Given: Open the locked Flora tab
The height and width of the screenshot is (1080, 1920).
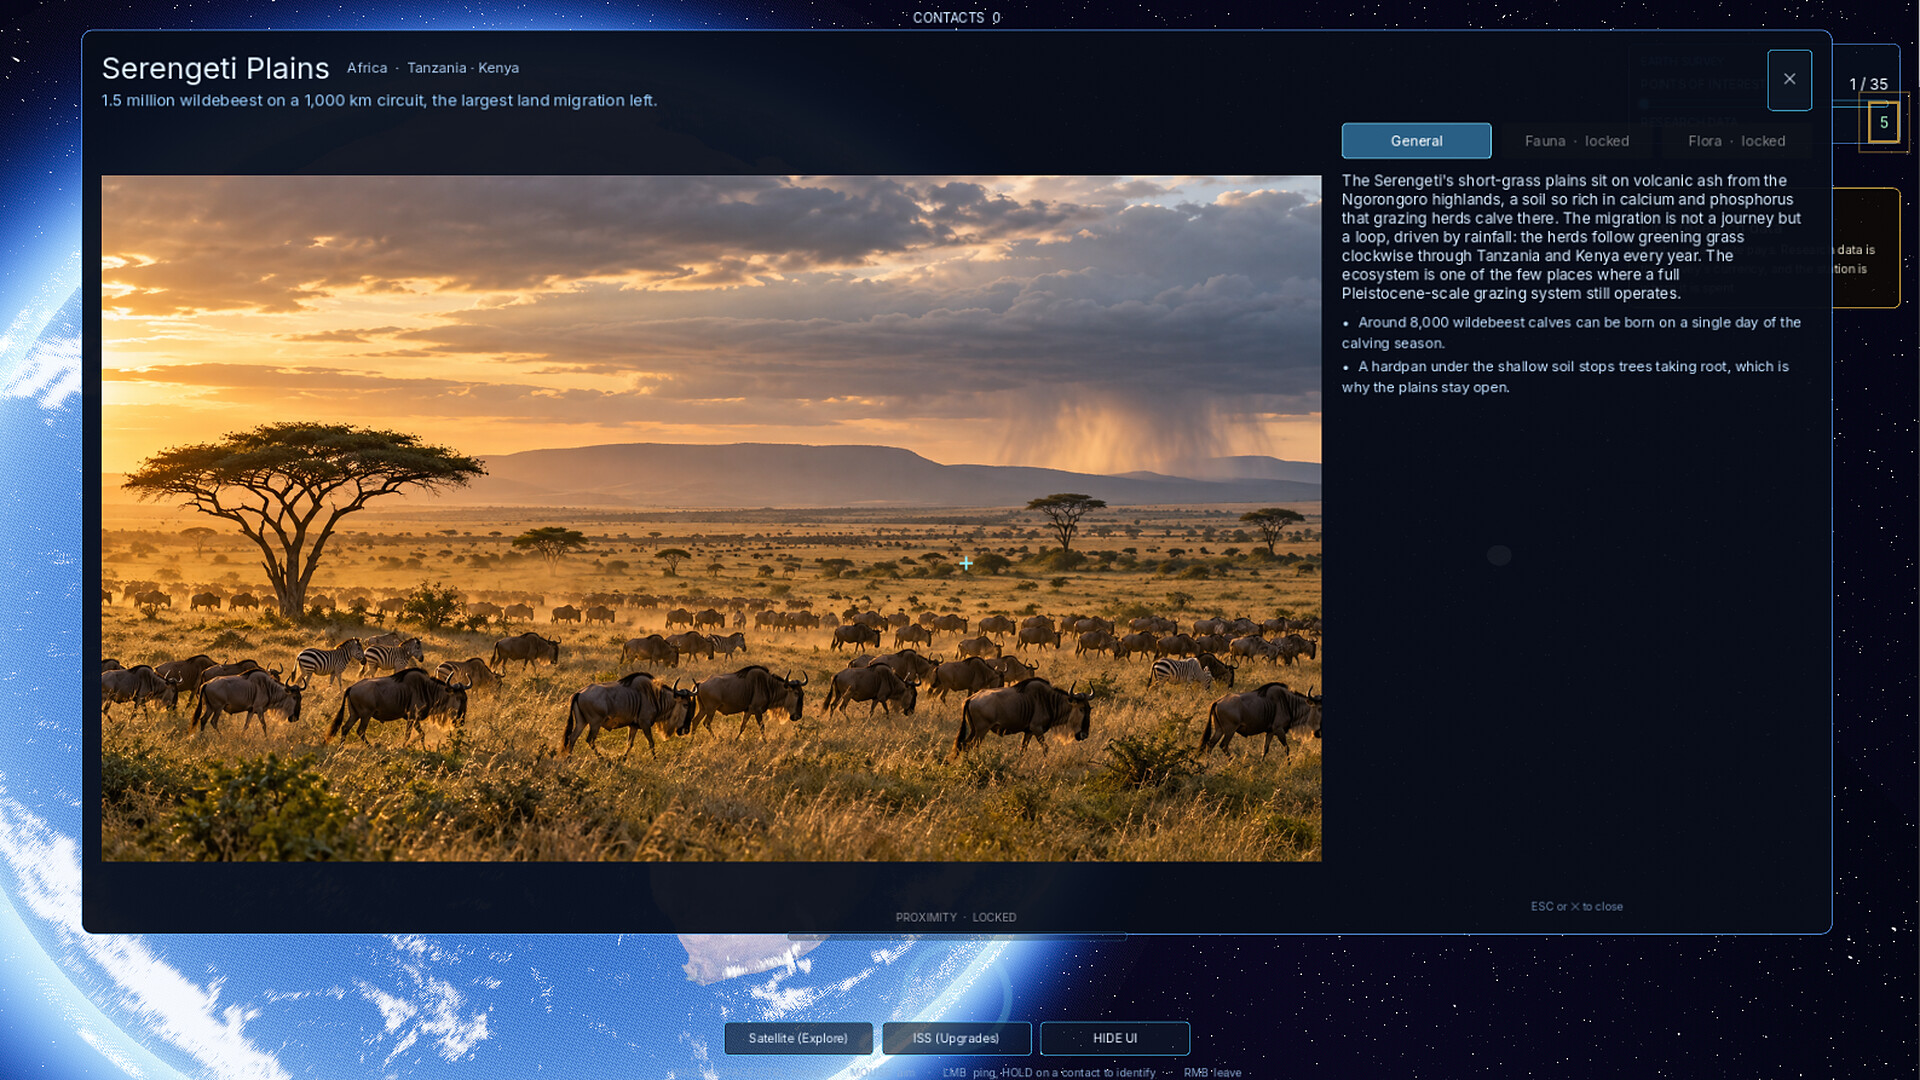Looking at the screenshot, I should click(1737, 141).
